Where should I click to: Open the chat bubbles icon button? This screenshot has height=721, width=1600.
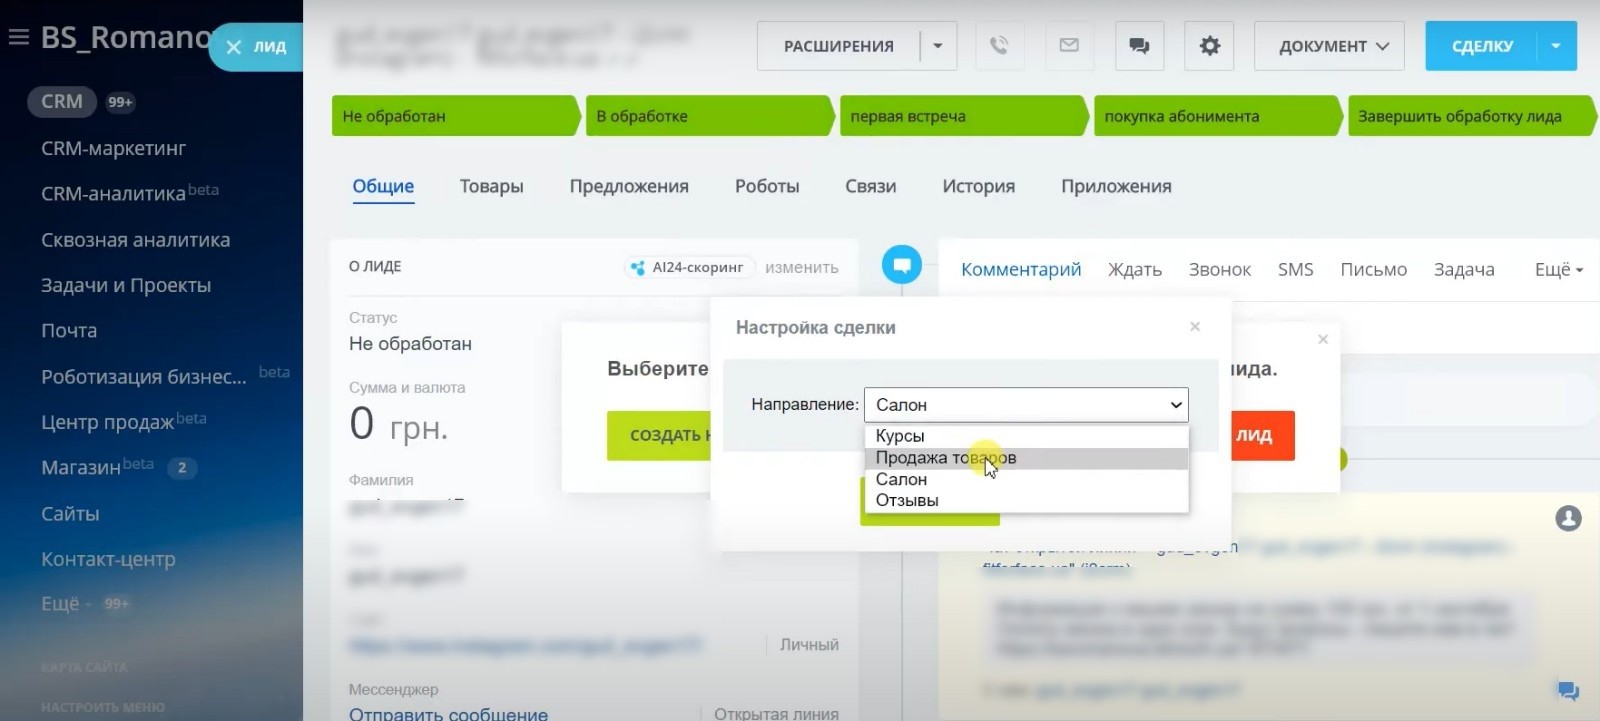[1139, 46]
